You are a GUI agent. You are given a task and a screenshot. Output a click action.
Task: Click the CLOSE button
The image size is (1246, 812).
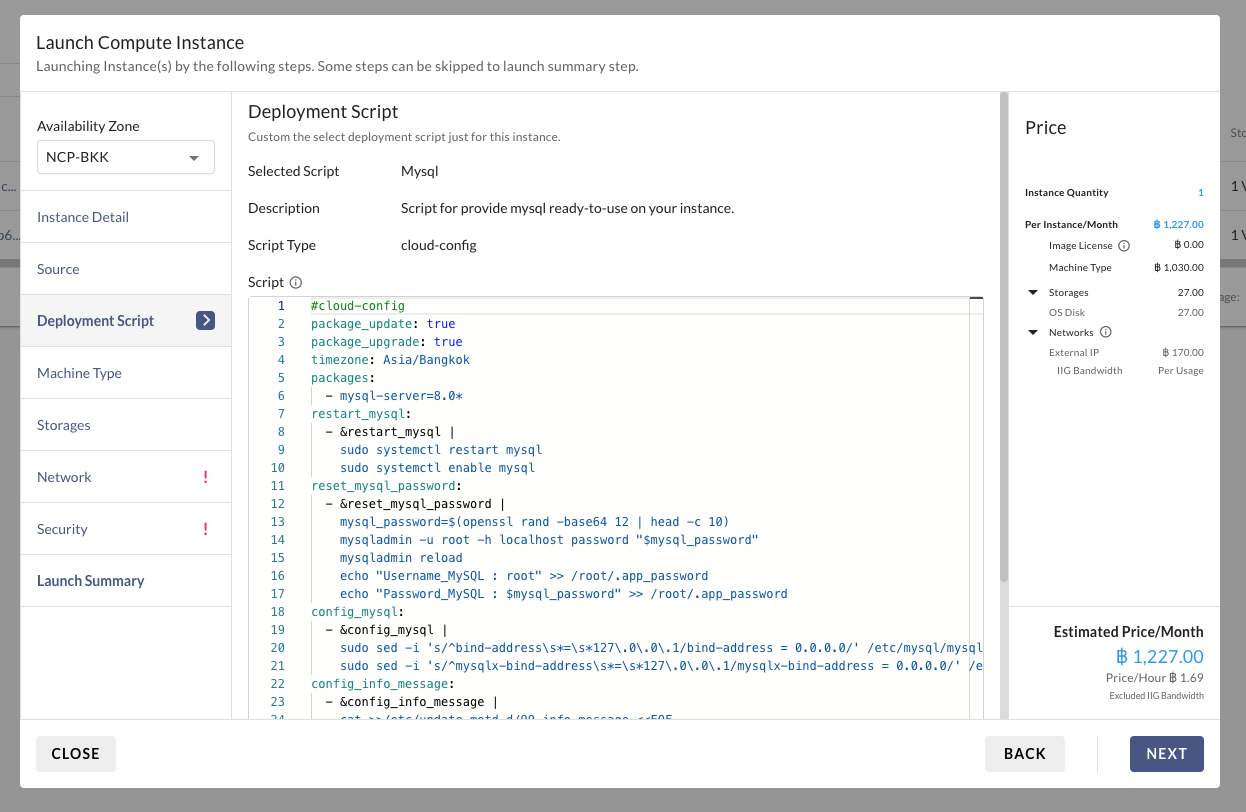76,754
